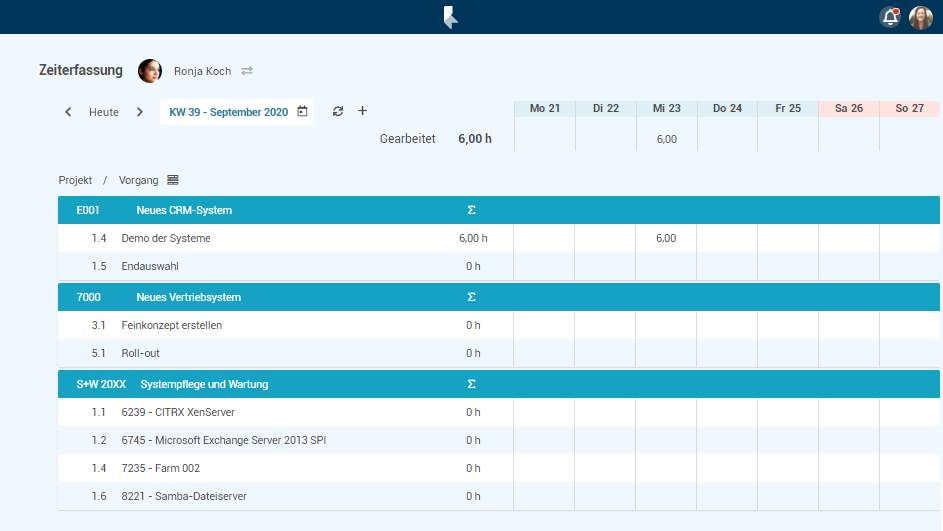
Task: Click the 6,00 h total for Demo der Systeme
Action: point(473,238)
